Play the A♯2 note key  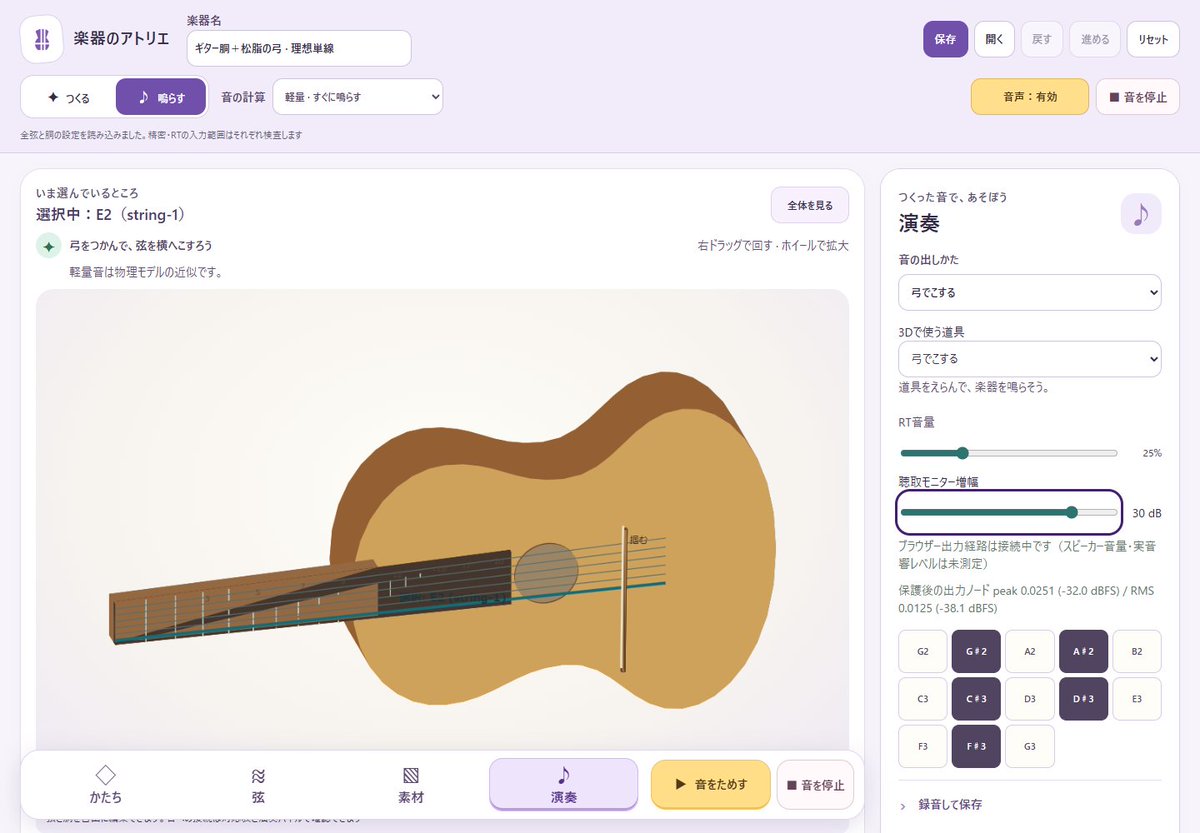click(1083, 651)
